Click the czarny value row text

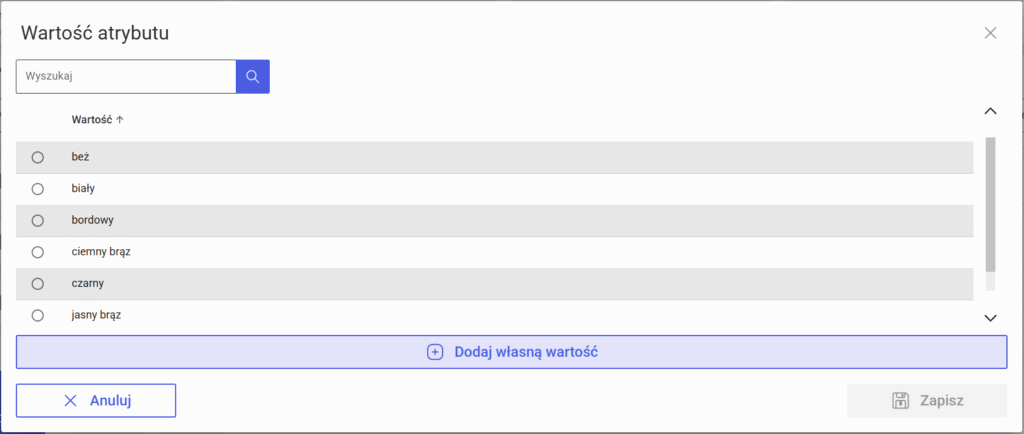tap(88, 284)
